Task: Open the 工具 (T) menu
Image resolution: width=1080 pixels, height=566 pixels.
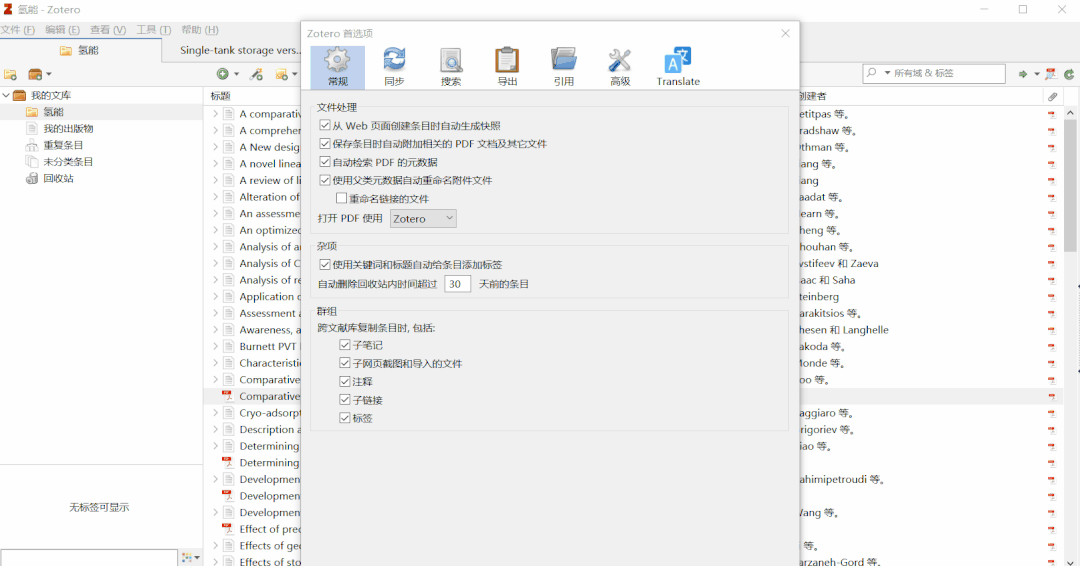Action: coord(153,30)
